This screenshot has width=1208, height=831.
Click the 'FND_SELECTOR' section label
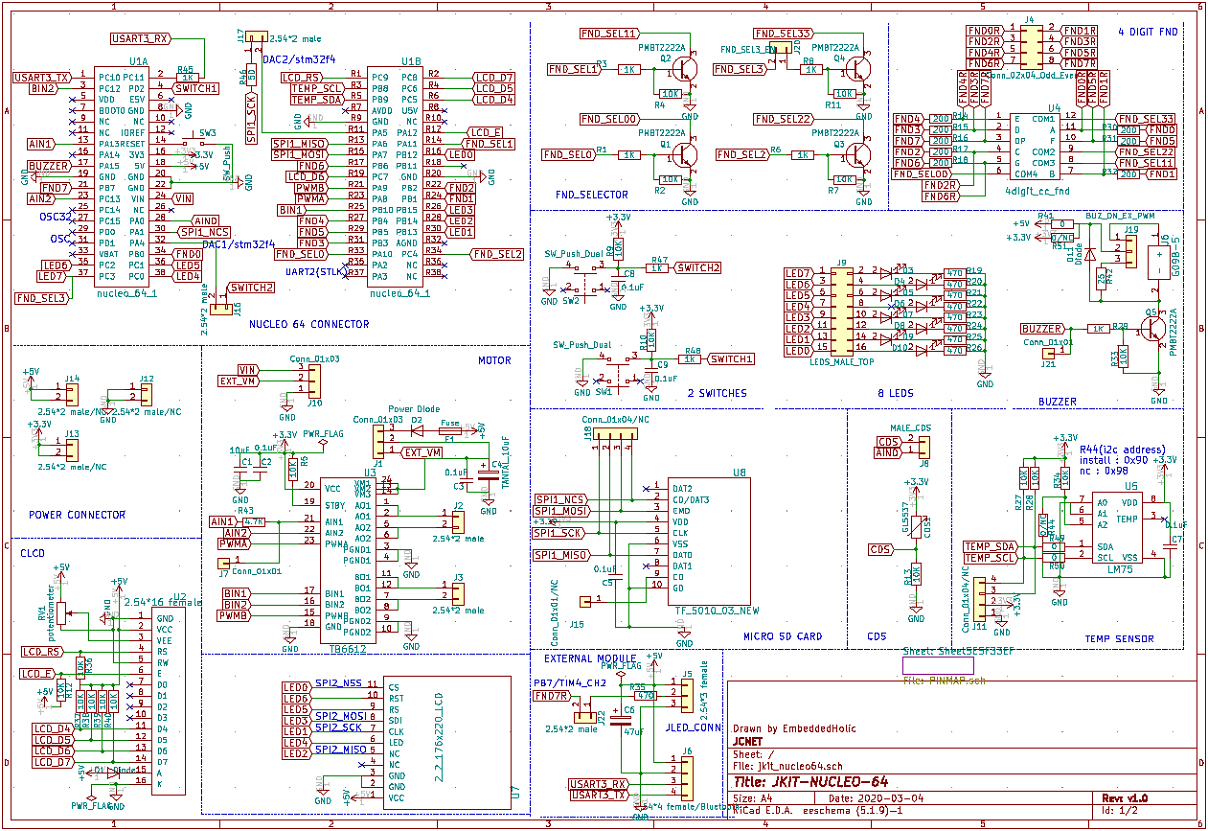tap(592, 195)
